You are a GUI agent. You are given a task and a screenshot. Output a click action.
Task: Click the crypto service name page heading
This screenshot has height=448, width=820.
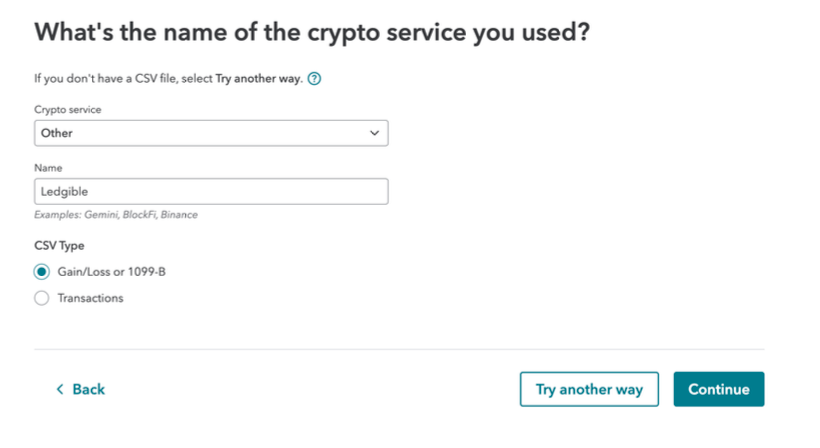click(x=312, y=32)
